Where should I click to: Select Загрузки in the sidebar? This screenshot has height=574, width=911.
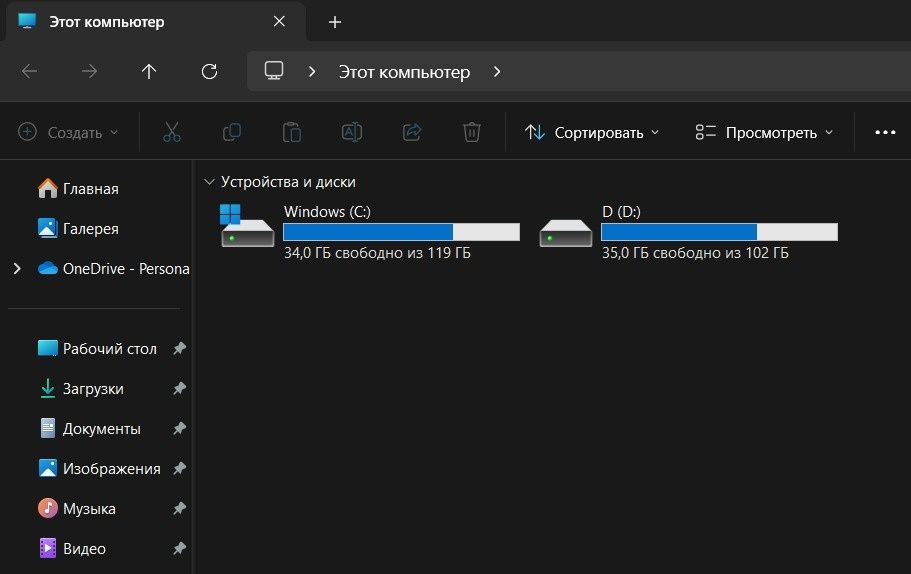tap(93, 389)
